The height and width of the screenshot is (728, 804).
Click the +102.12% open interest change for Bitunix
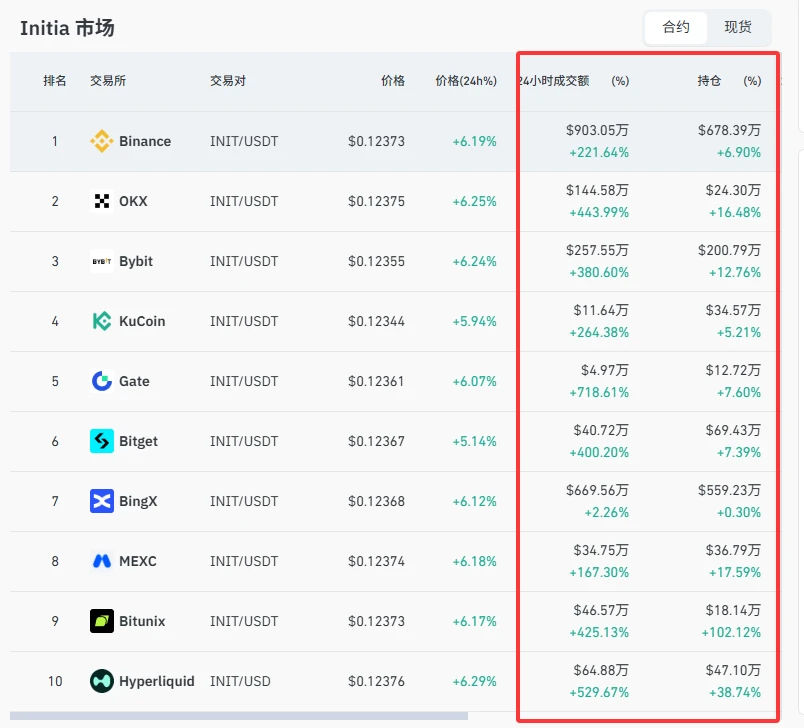(x=731, y=632)
